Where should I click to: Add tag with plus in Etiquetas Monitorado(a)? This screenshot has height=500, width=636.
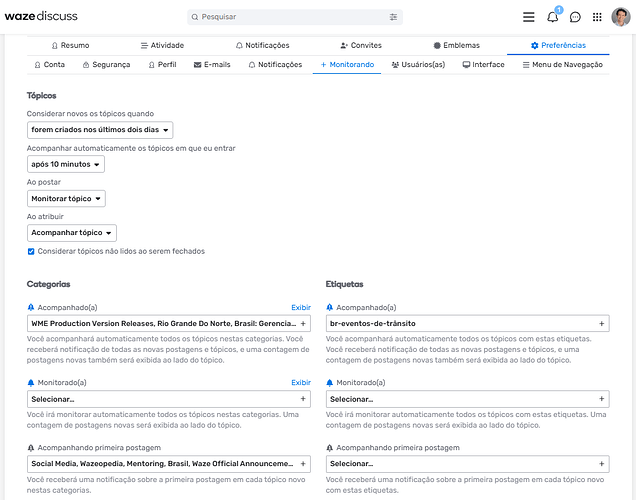point(602,399)
